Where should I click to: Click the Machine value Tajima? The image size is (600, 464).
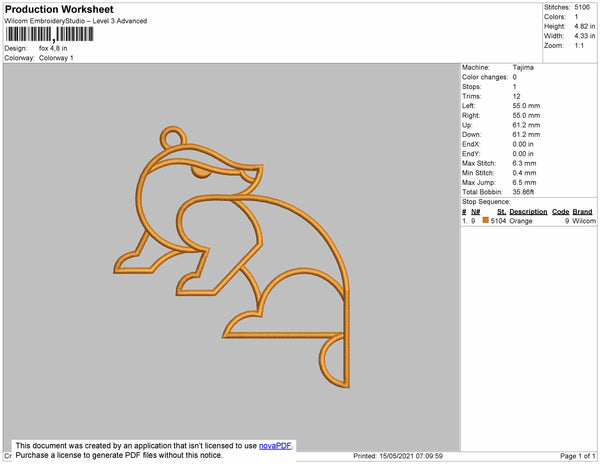[x=523, y=67]
